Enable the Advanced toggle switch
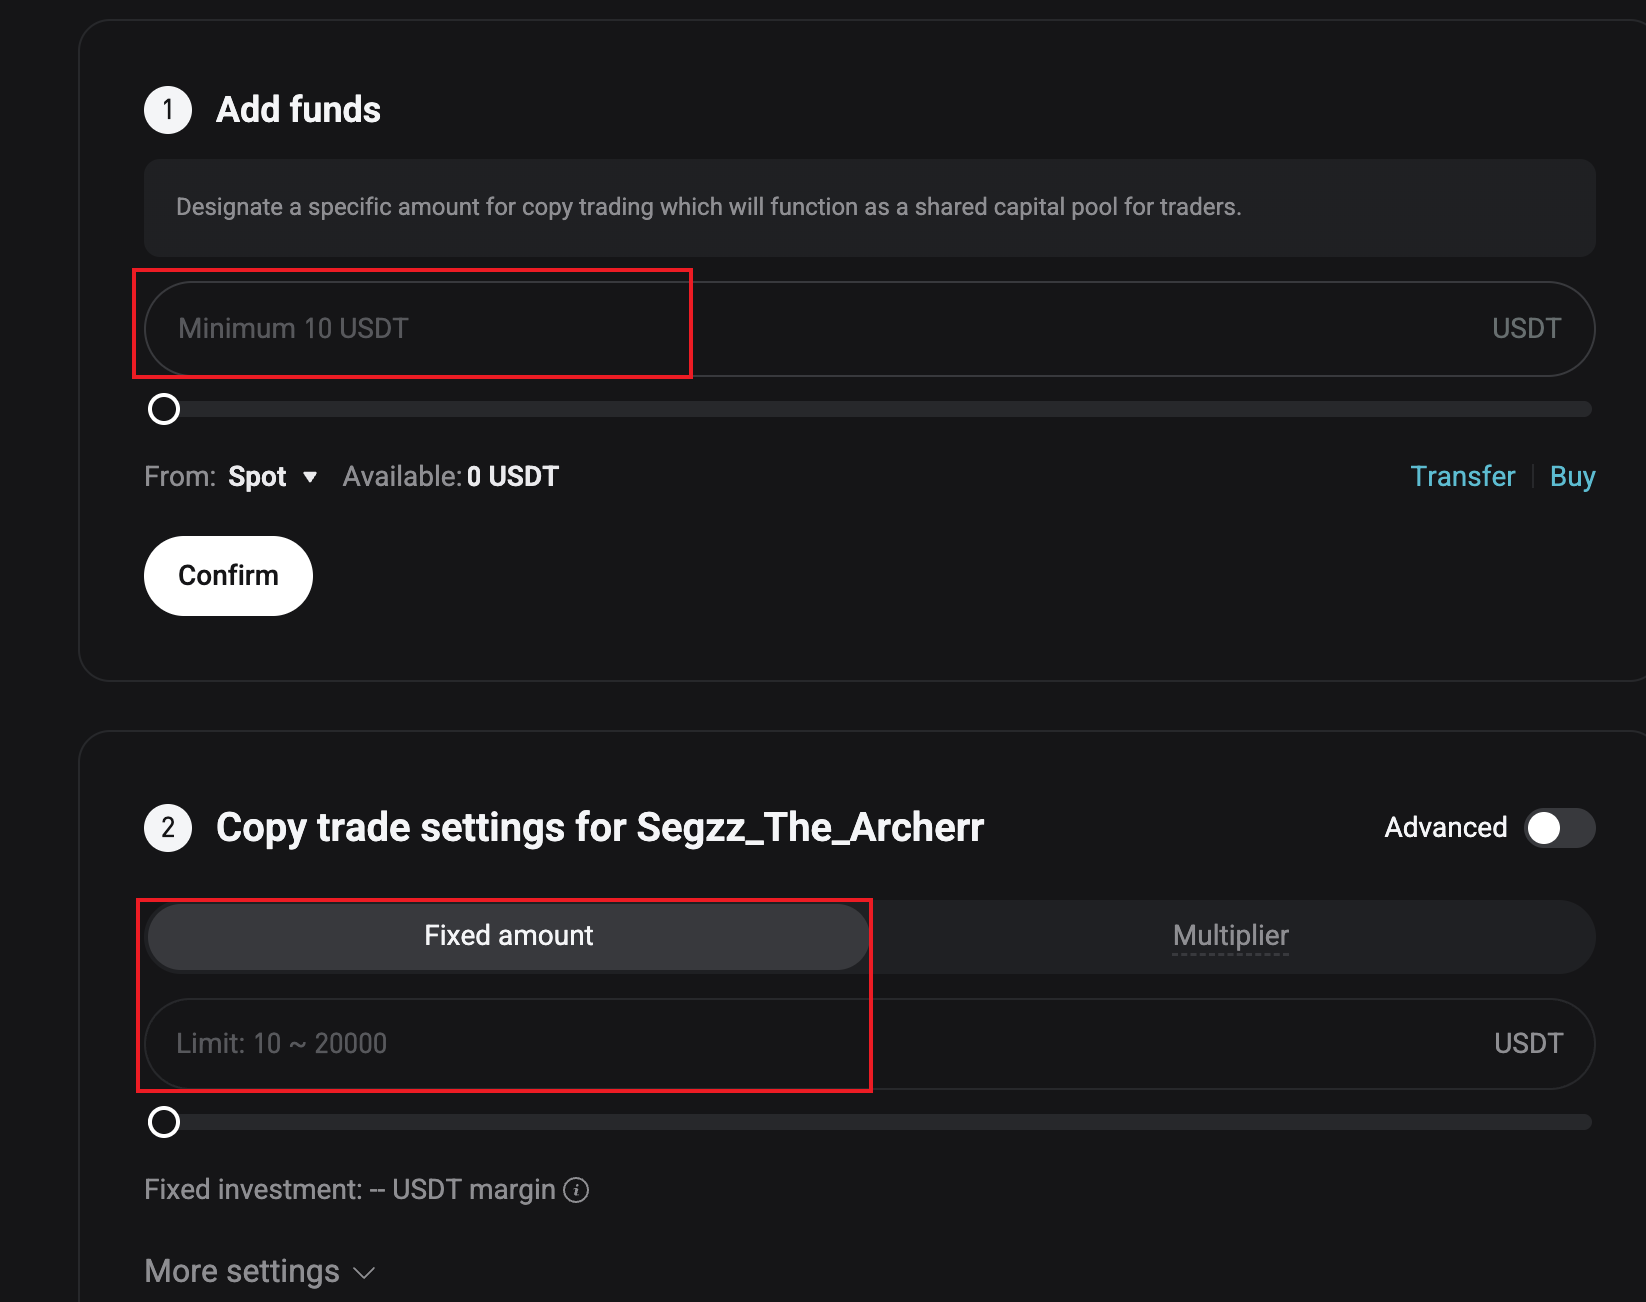Image resolution: width=1646 pixels, height=1302 pixels. tap(1558, 828)
